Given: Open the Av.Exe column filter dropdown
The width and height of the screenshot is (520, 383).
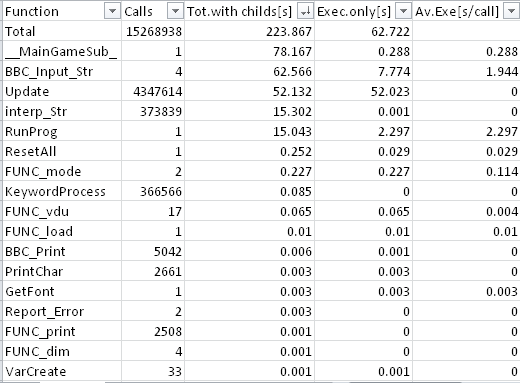Looking at the screenshot, I should tap(511, 11).
